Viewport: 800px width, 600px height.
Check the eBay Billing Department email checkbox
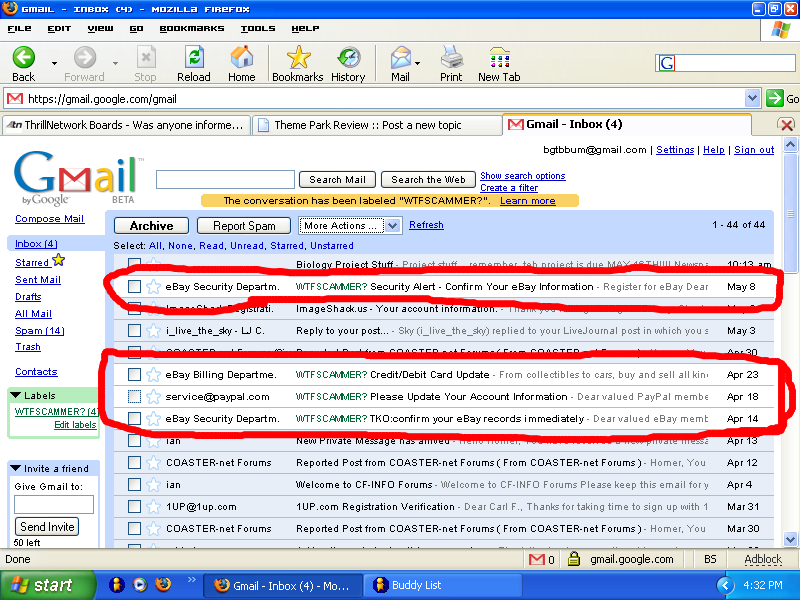pos(134,375)
